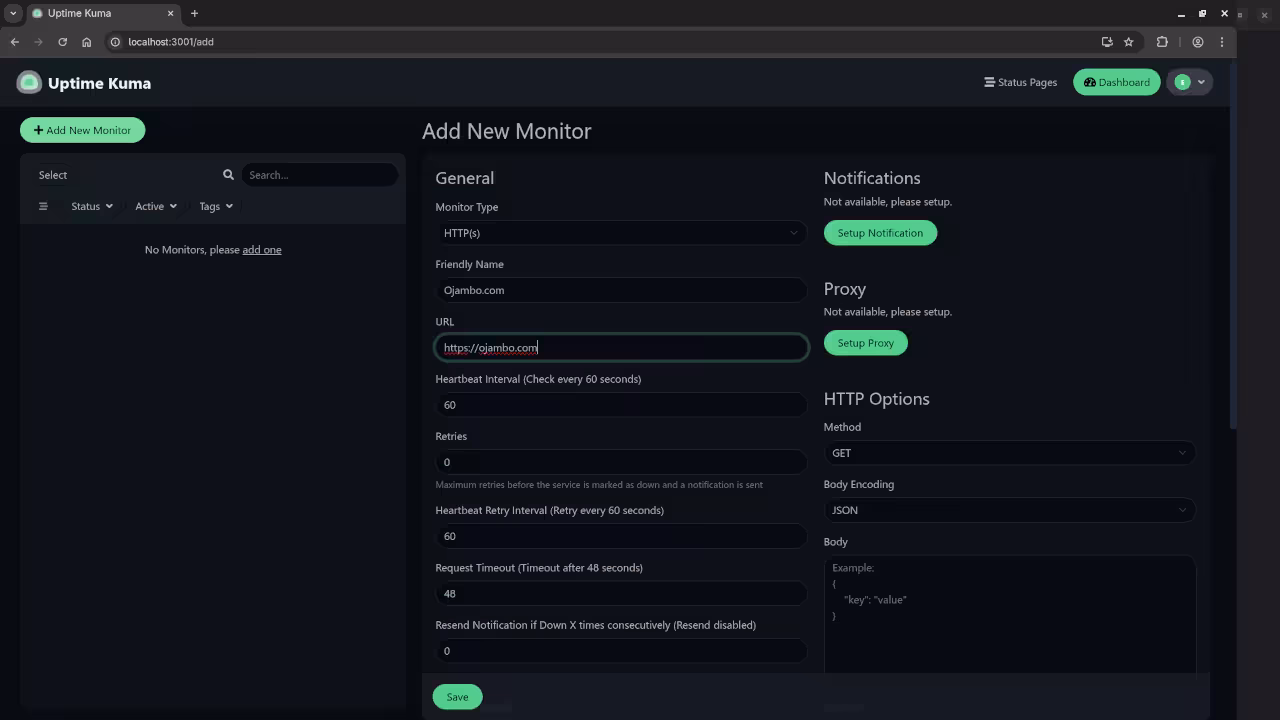Bookmark this page with the star icon

(x=1129, y=42)
